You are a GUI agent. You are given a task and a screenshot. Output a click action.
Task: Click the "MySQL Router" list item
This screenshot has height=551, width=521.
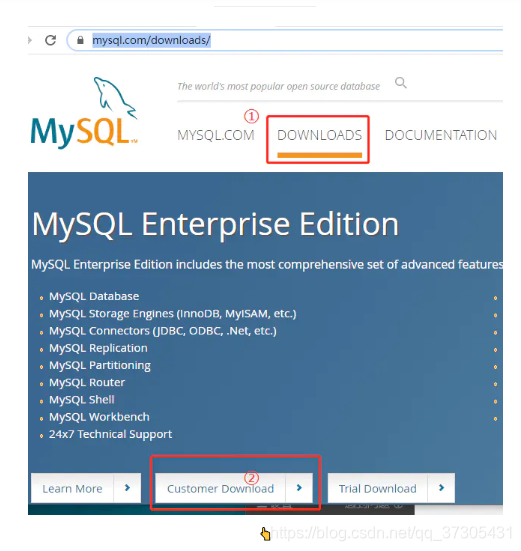[x=87, y=382]
